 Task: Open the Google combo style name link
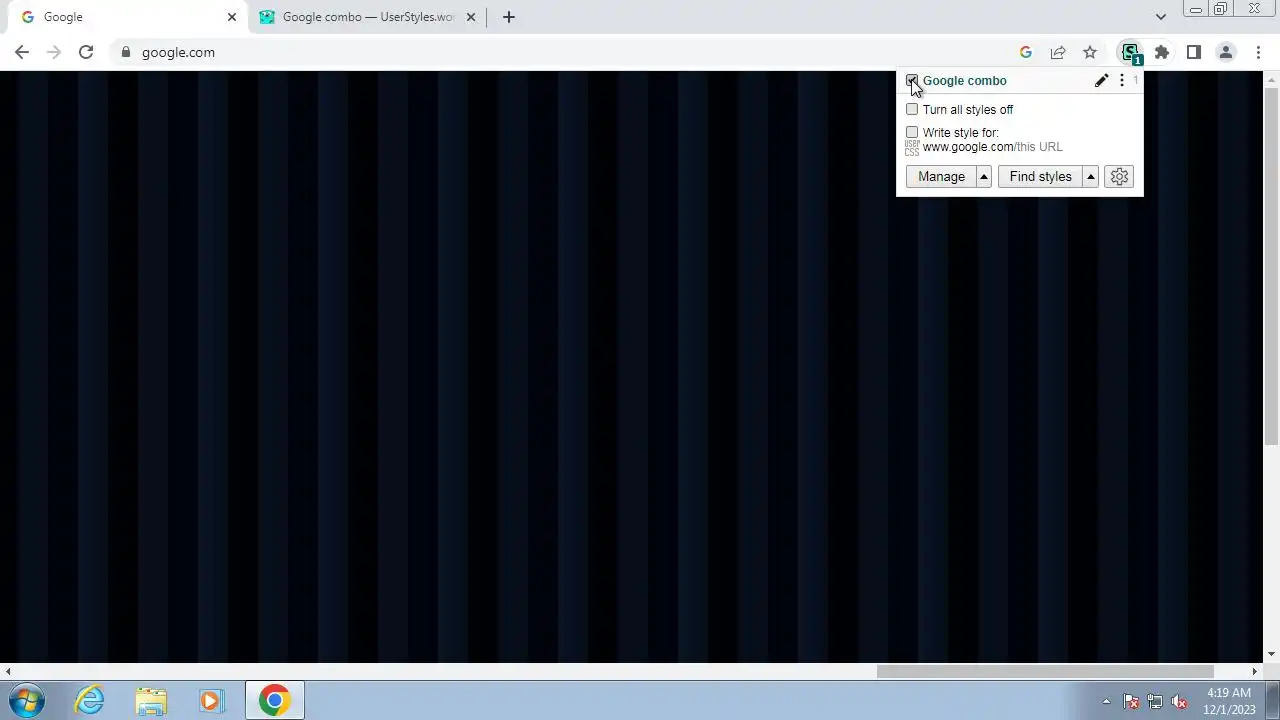[x=965, y=81]
